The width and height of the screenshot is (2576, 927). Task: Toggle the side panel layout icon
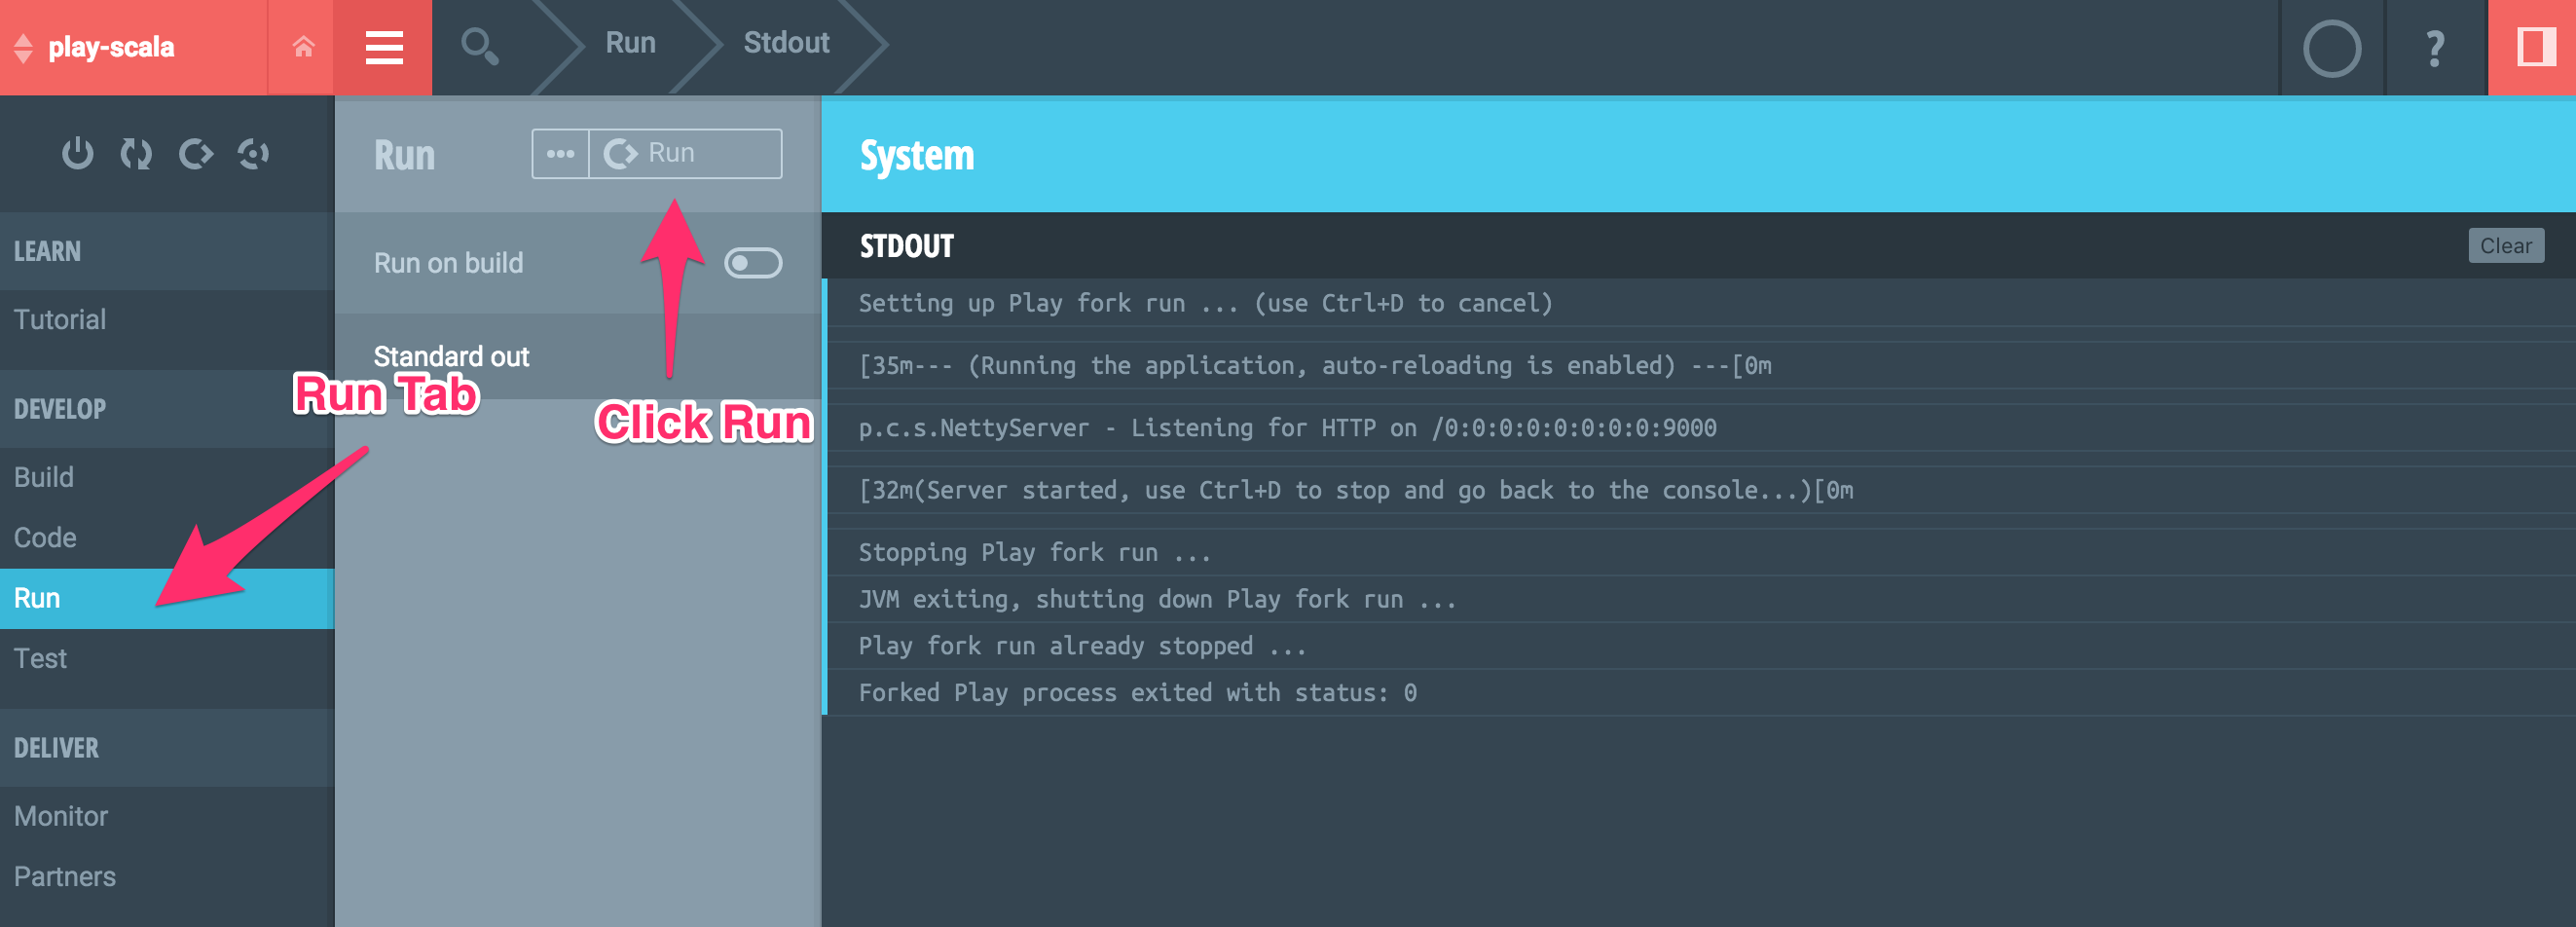coord(2535,47)
